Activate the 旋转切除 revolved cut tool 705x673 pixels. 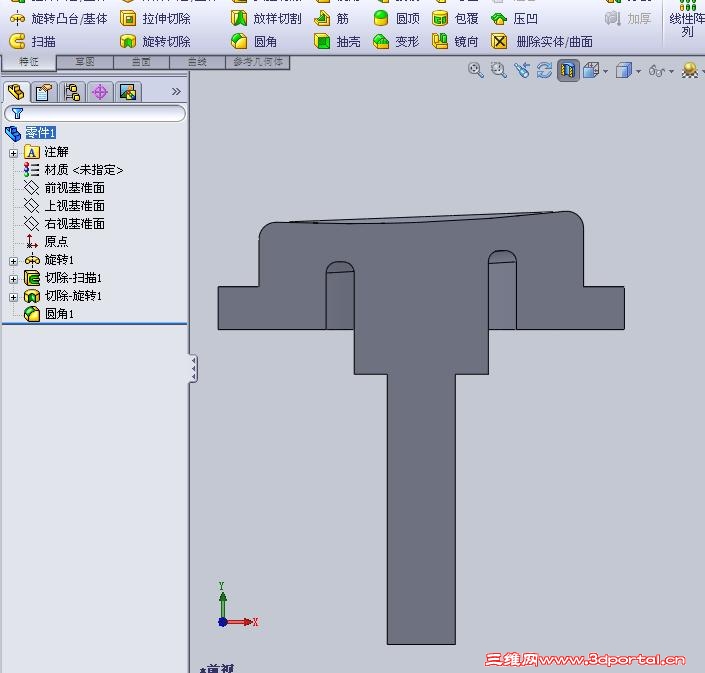pos(155,41)
